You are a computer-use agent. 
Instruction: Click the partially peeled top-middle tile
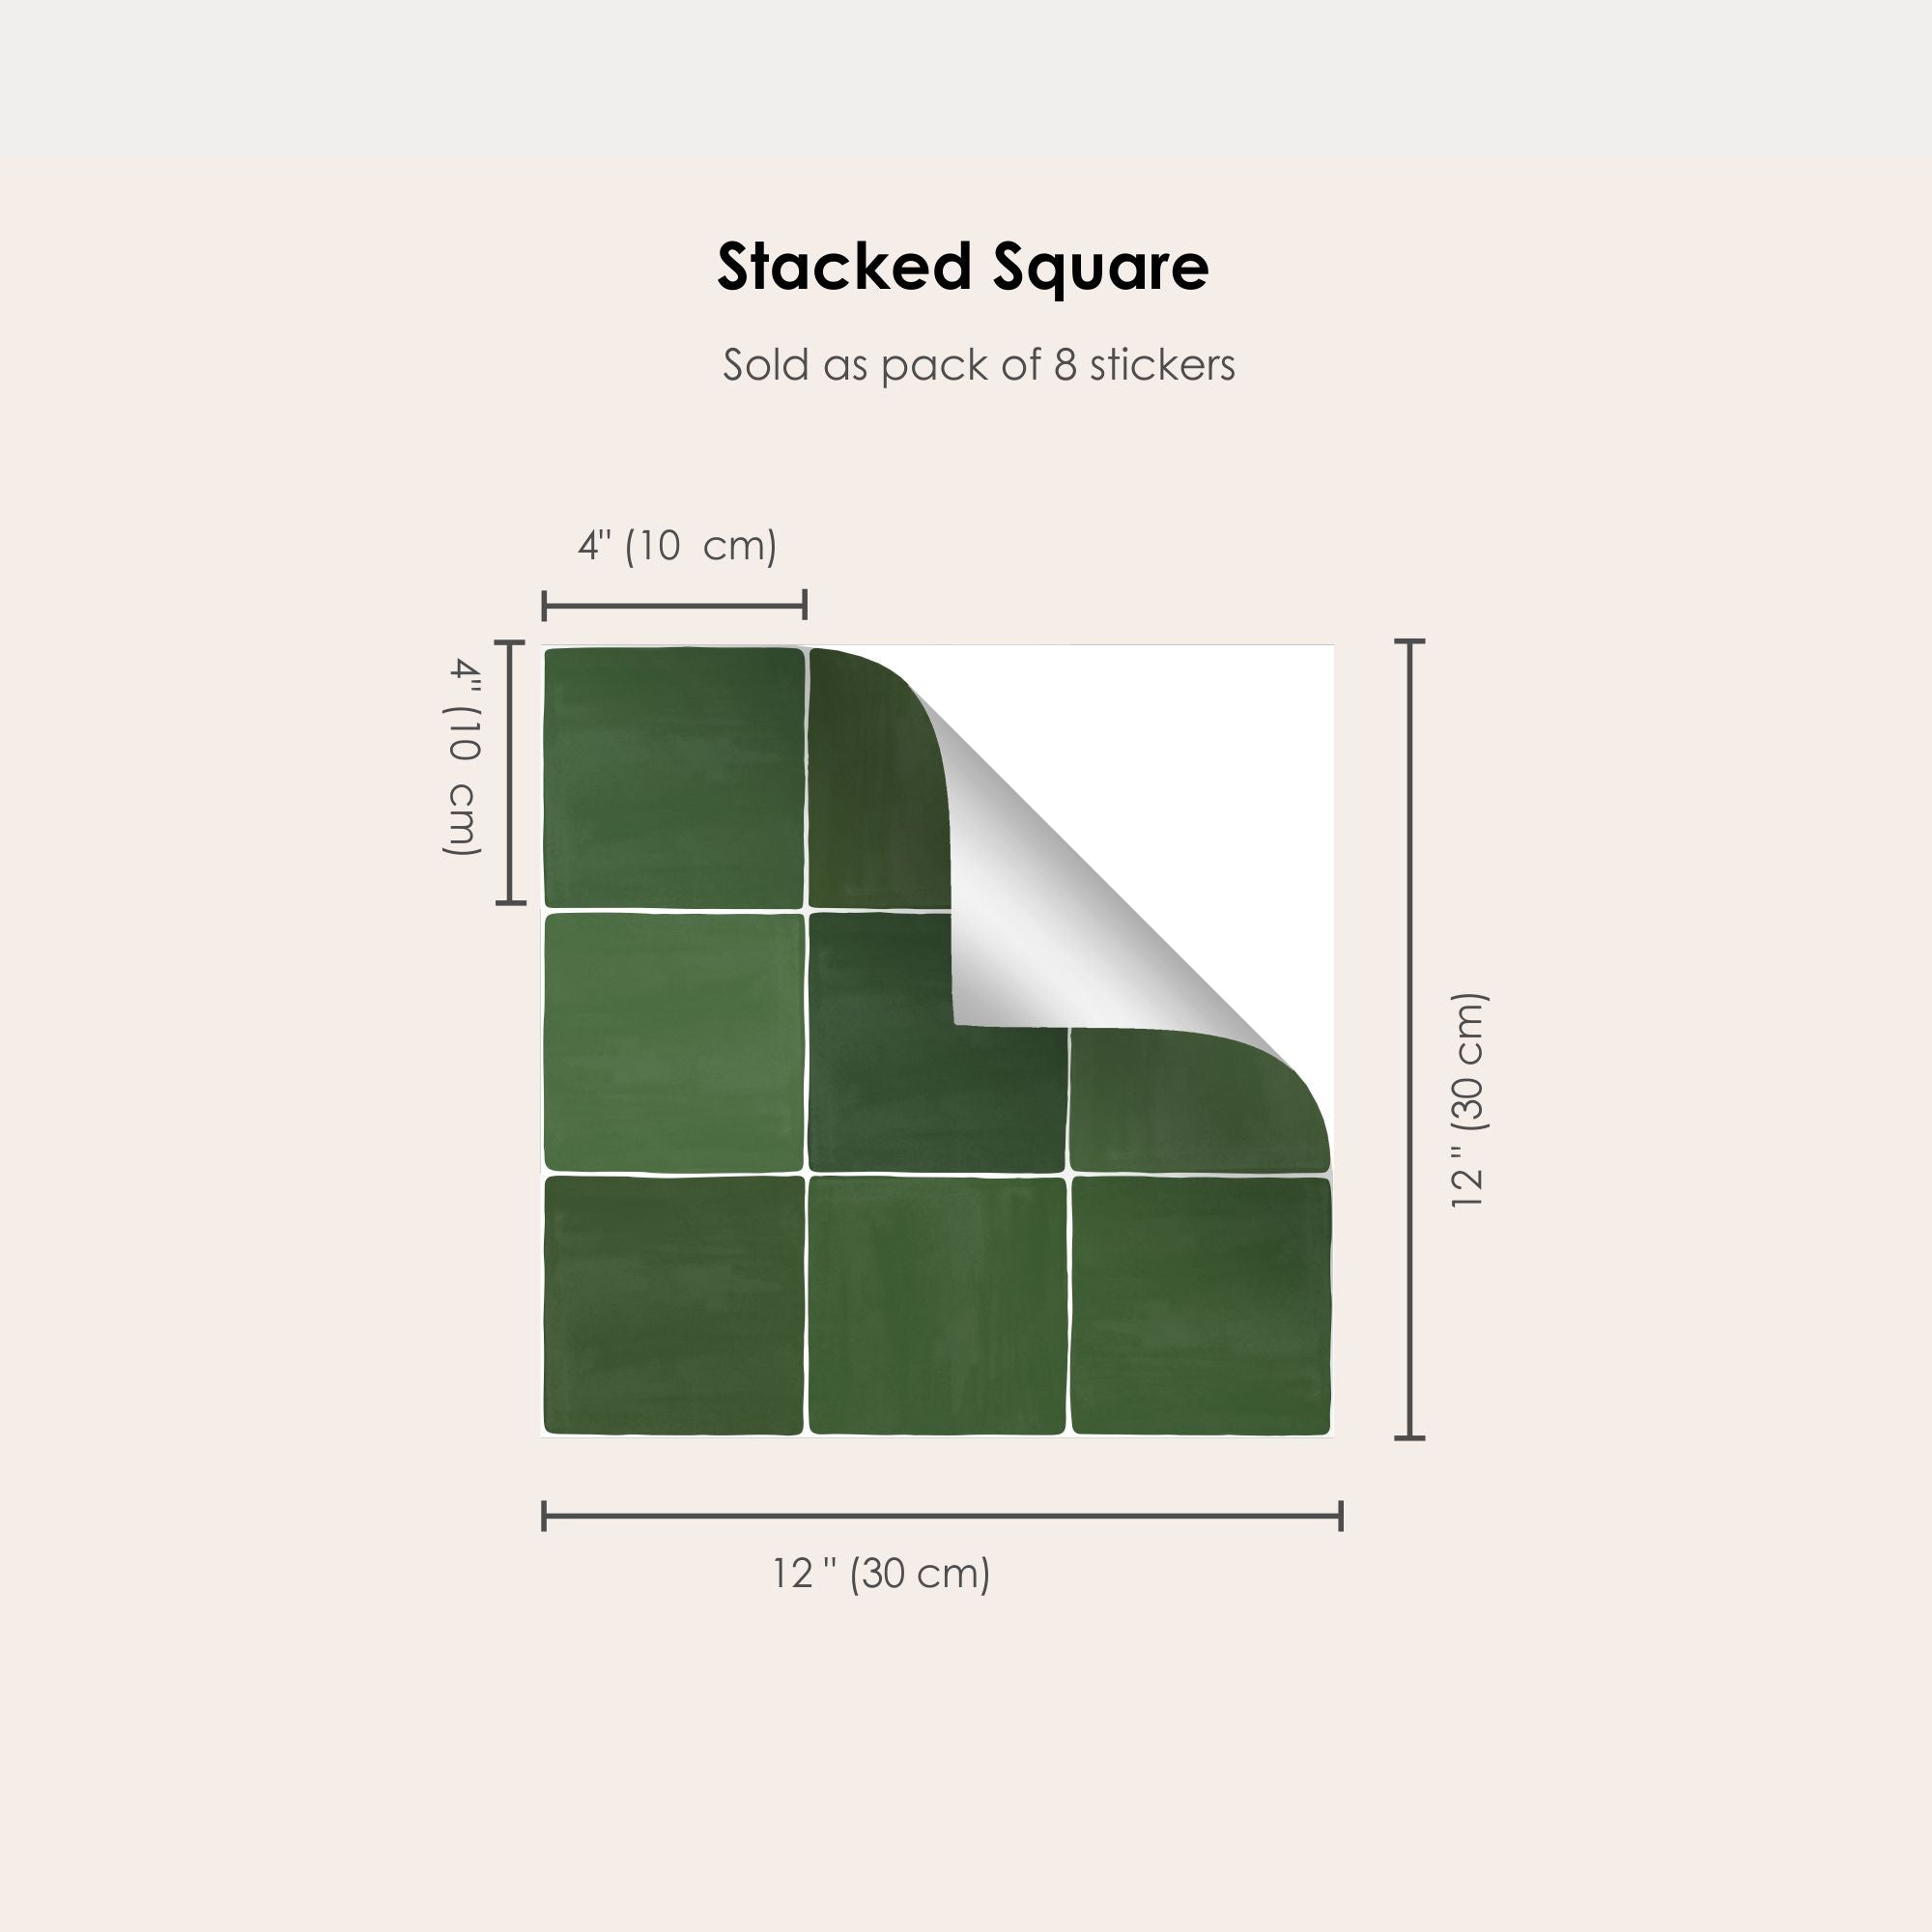[870, 790]
